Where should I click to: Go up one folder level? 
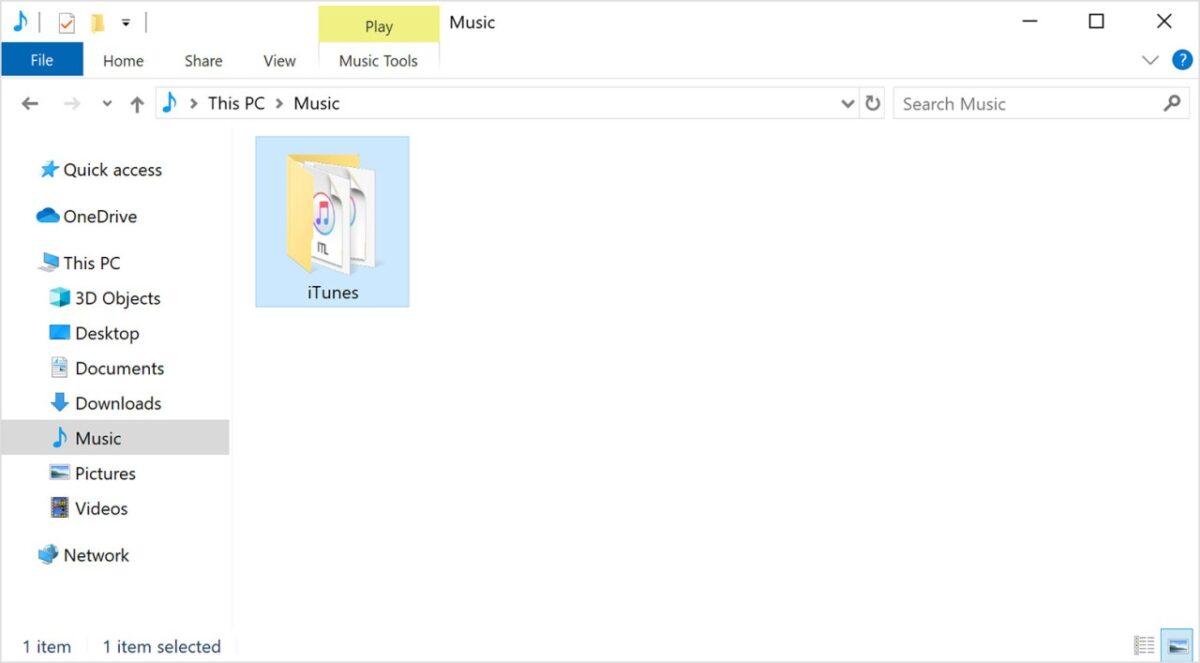pyautogui.click(x=137, y=104)
